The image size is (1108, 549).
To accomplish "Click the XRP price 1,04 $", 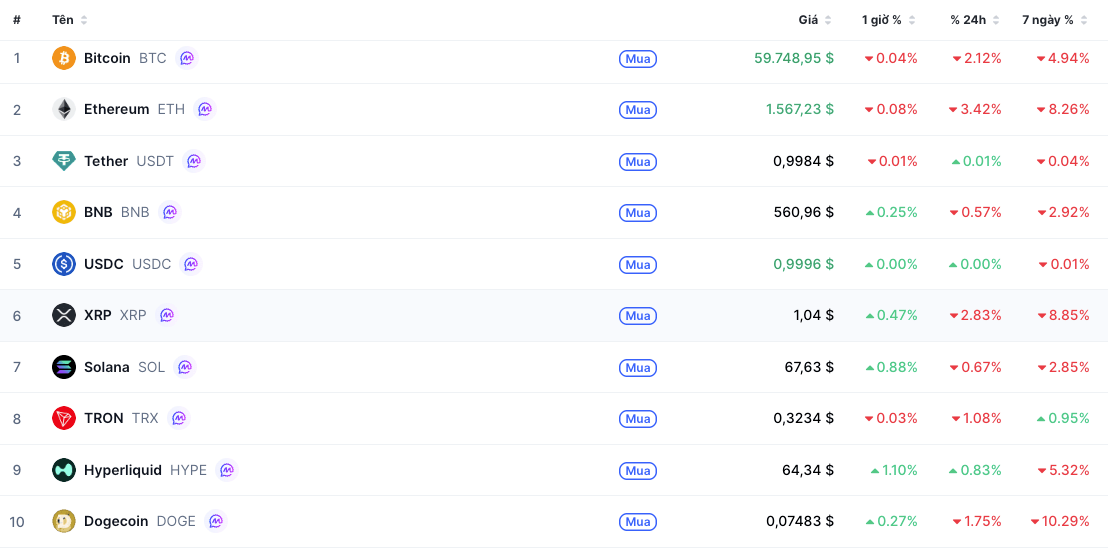I will [813, 315].
